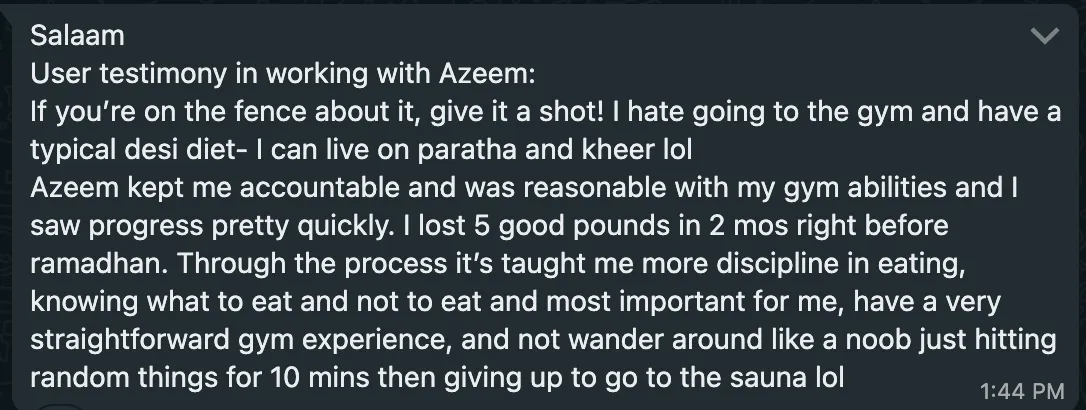Open the message options chevron menu
The height and width of the screenshot is (410, 1086).
point(1045,38)
